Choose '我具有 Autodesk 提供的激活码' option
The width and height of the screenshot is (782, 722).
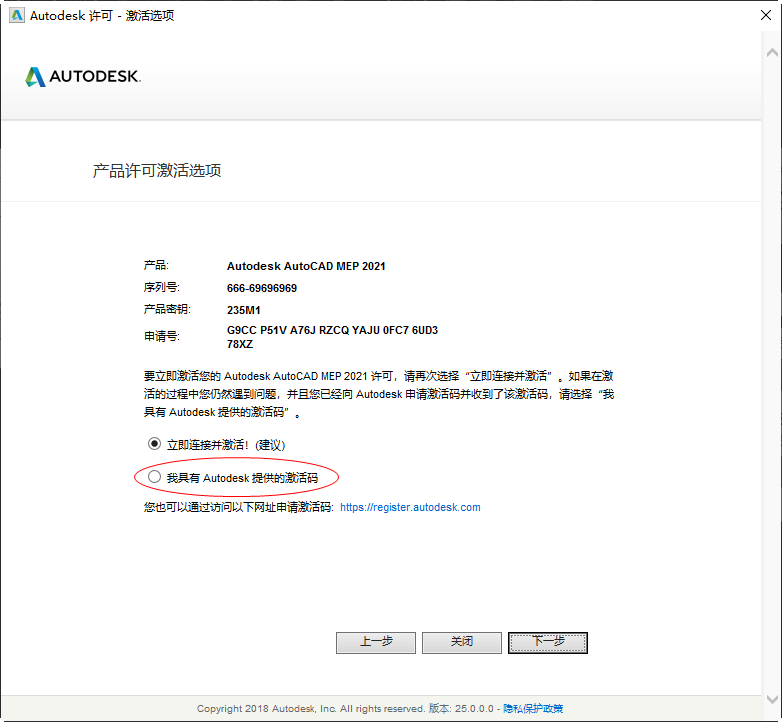tap(155, 477)
